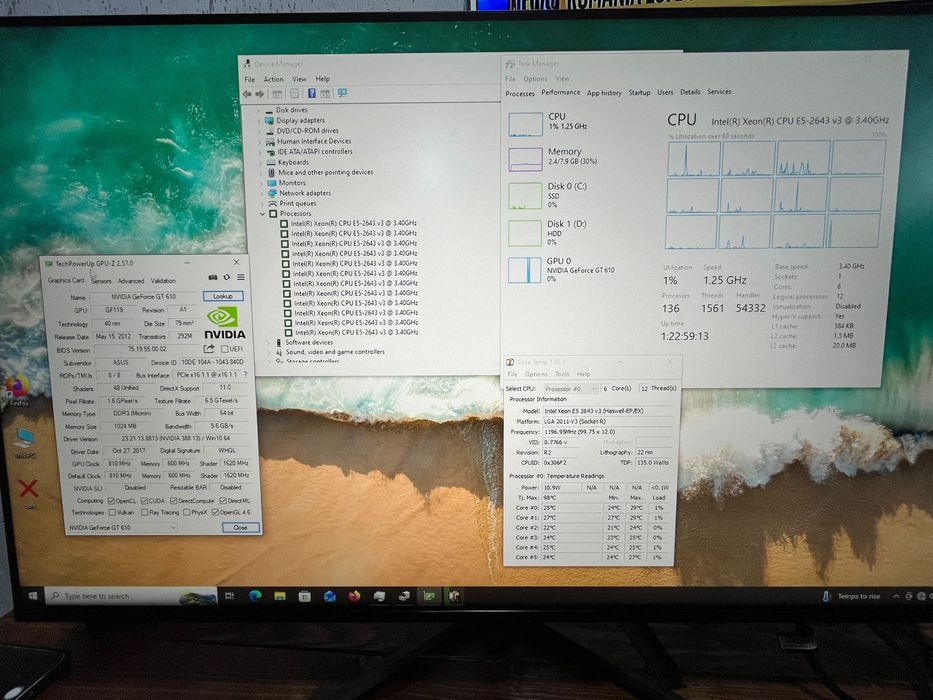Toggle the Vulkan checkbox

coord(112,512)
